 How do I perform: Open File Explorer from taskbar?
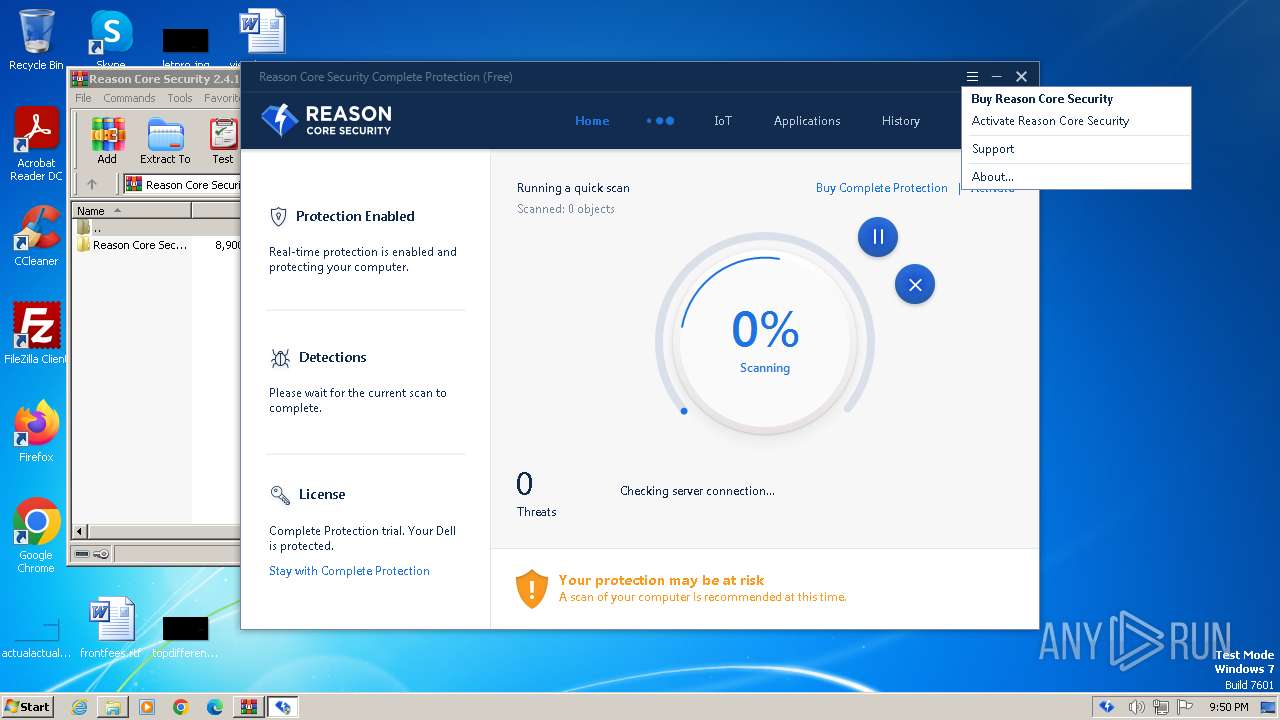pos(113,707)
